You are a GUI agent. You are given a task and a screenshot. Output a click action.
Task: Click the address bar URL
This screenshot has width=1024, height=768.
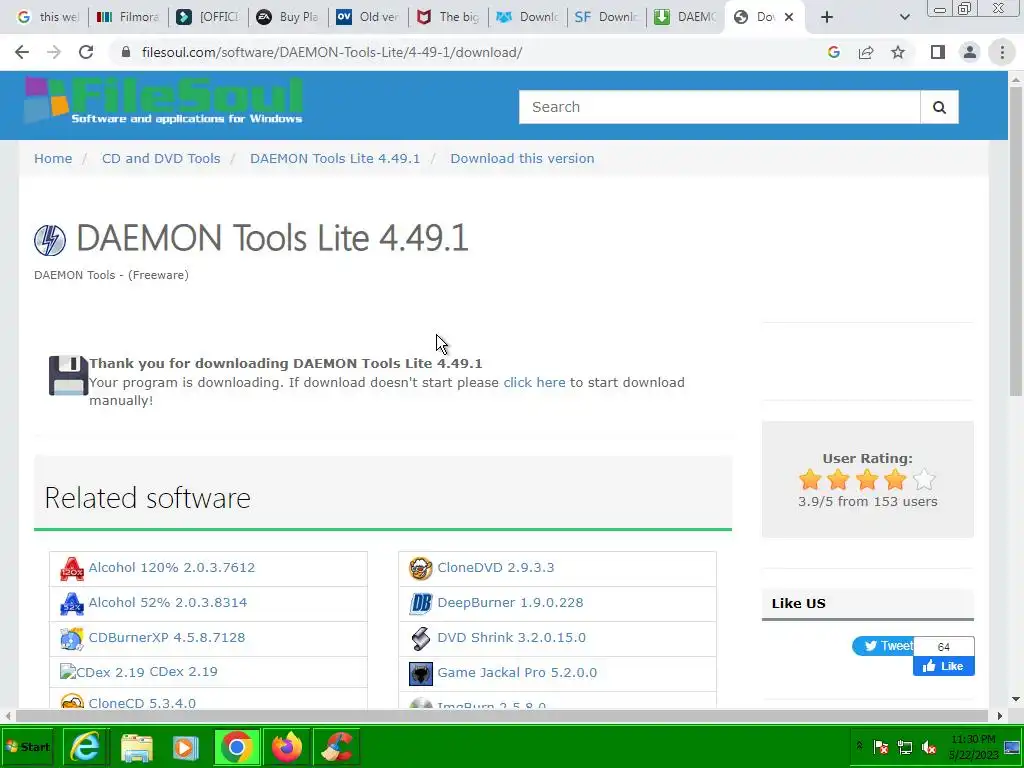[x=332, y=52]
